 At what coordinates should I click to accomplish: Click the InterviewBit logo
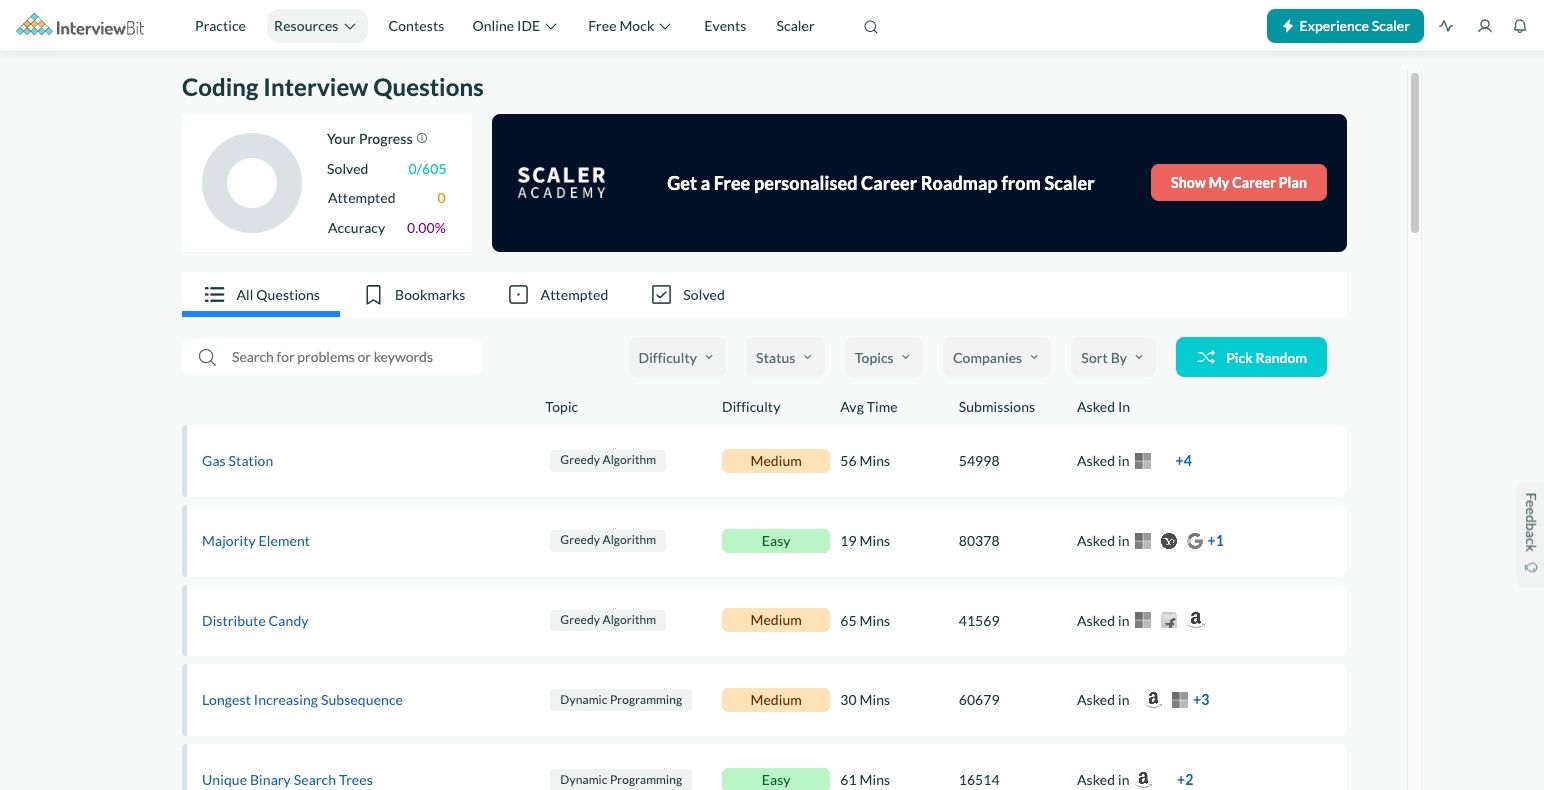(81, 26)
